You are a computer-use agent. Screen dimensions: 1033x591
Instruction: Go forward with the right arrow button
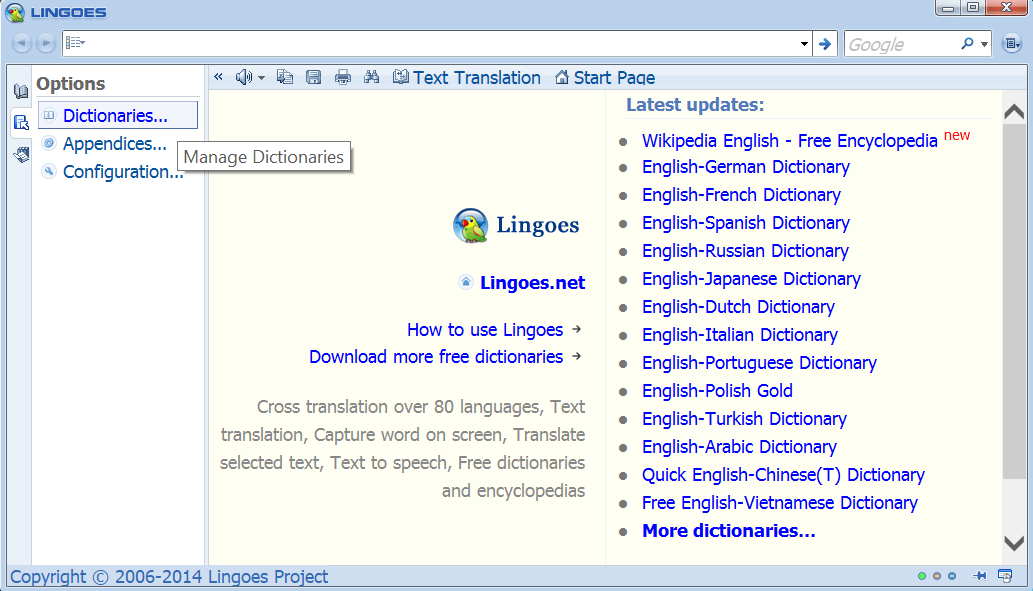(45, 43)
